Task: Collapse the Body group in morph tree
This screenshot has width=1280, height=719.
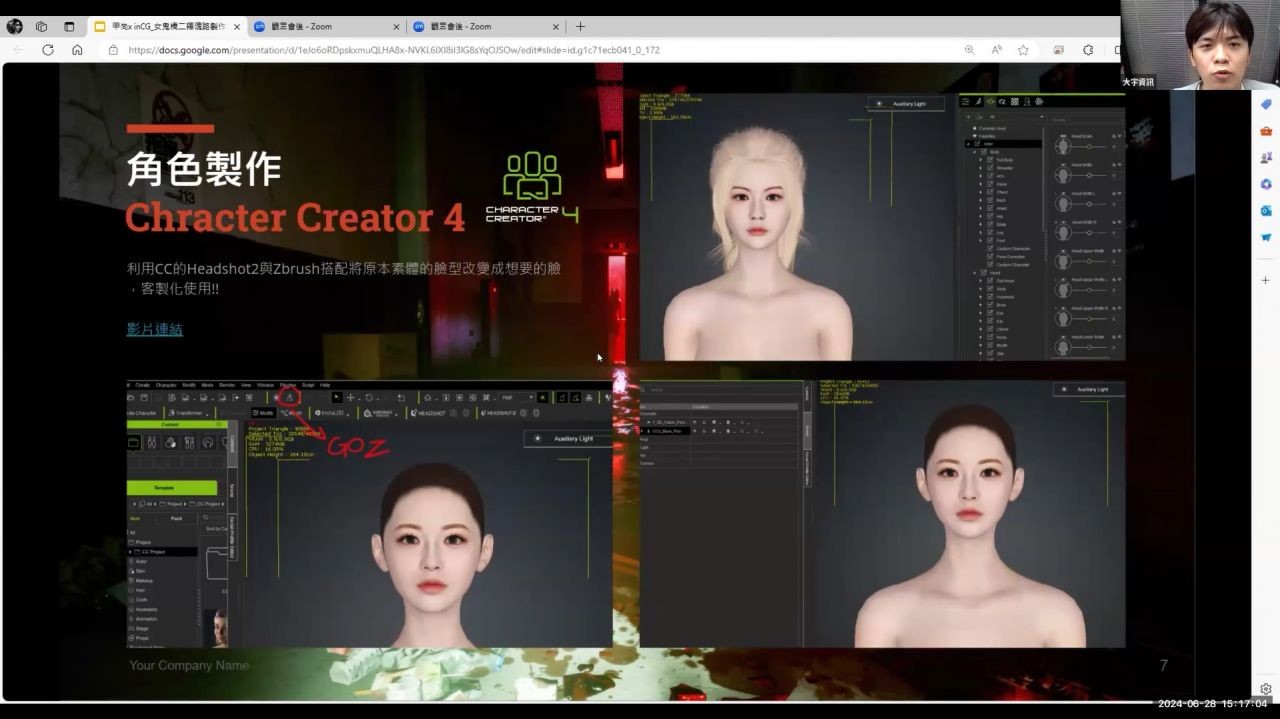Action: click(x=974, y=152)
